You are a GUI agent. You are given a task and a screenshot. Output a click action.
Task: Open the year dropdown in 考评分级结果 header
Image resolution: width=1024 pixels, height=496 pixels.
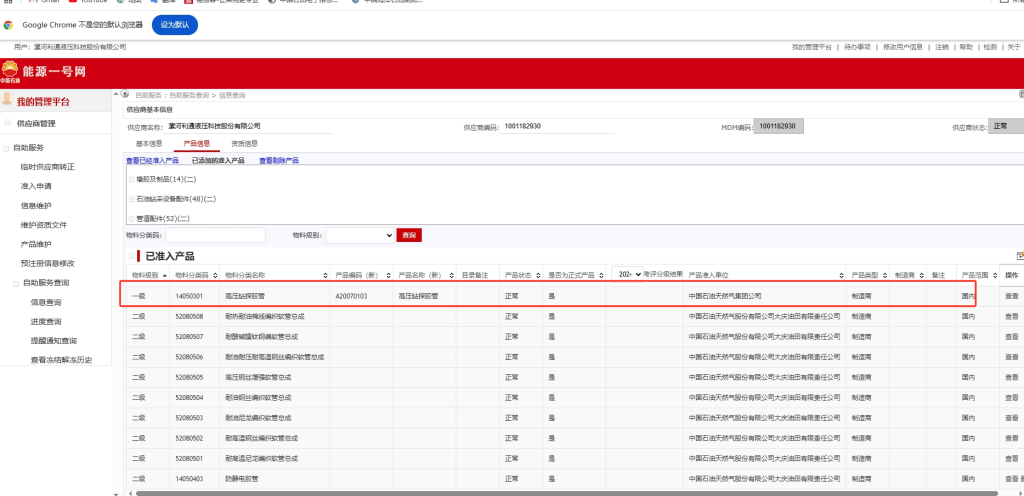[x=629, y=274]
